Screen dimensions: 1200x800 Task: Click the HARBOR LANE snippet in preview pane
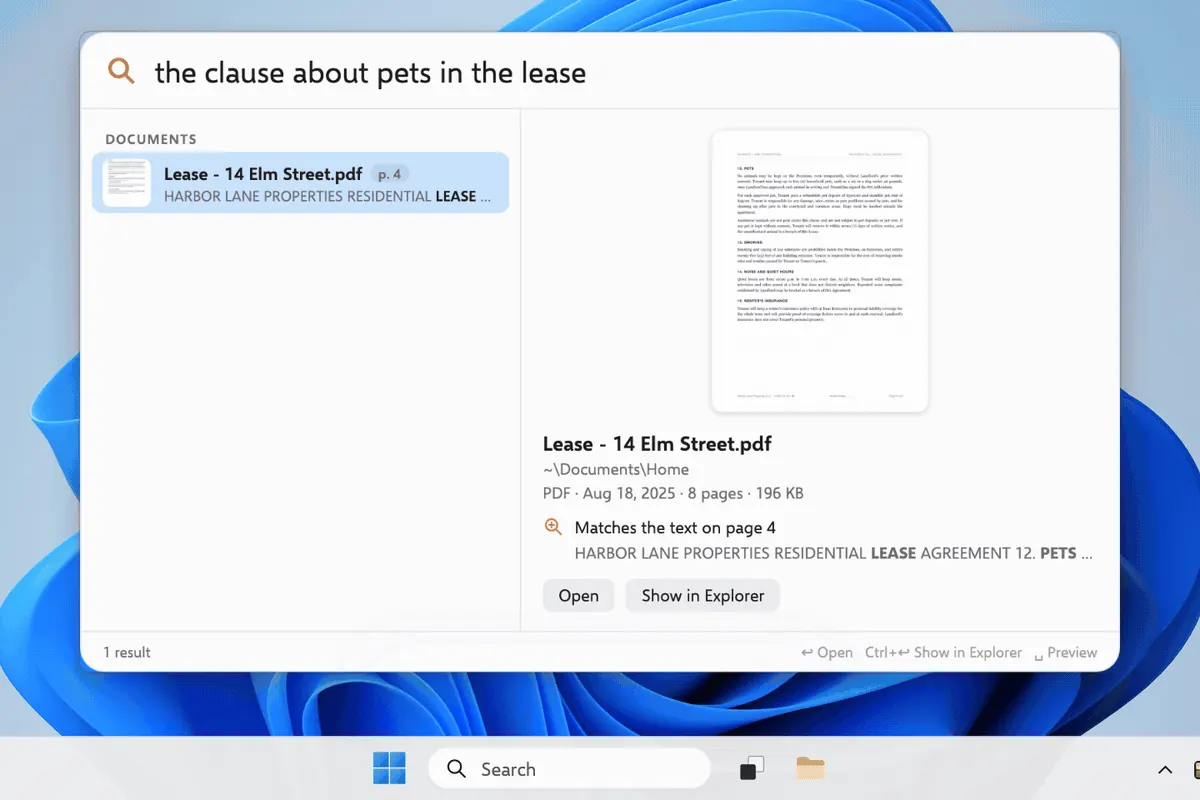[833, 552]
